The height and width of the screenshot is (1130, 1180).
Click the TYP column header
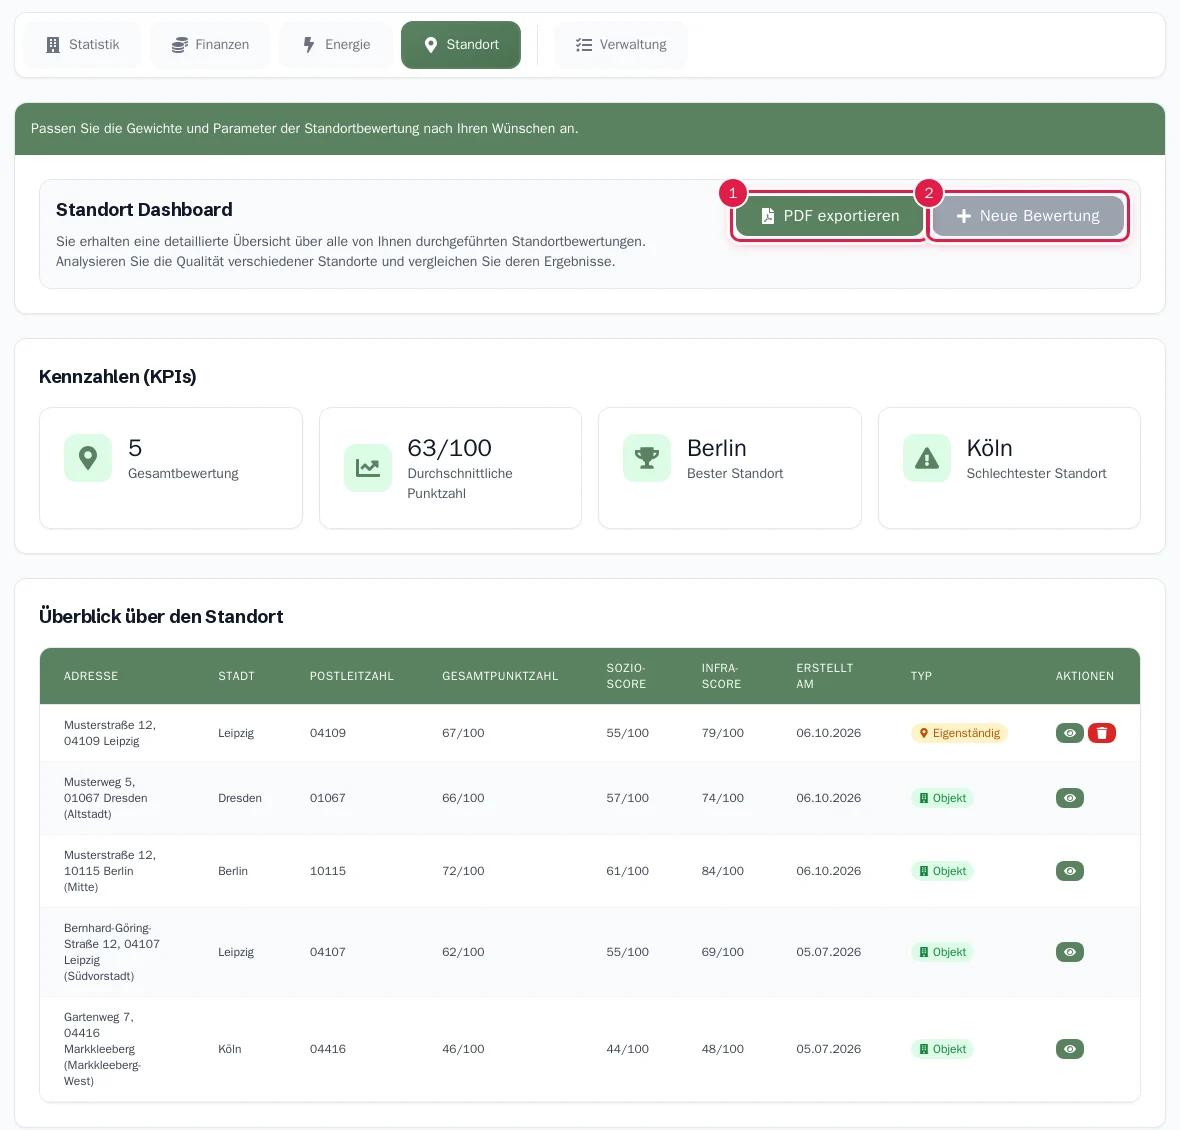click(x=921, y=676)
